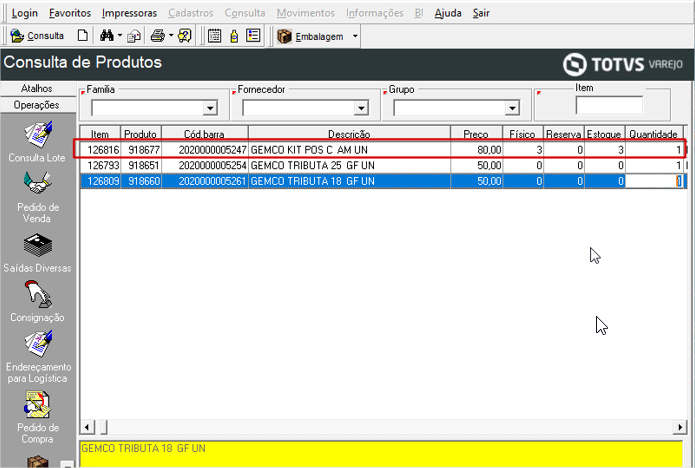This screenshot has width=695, height=468.
Task: Select the Operações sidebar tab
Action: [x=37, y=105]
